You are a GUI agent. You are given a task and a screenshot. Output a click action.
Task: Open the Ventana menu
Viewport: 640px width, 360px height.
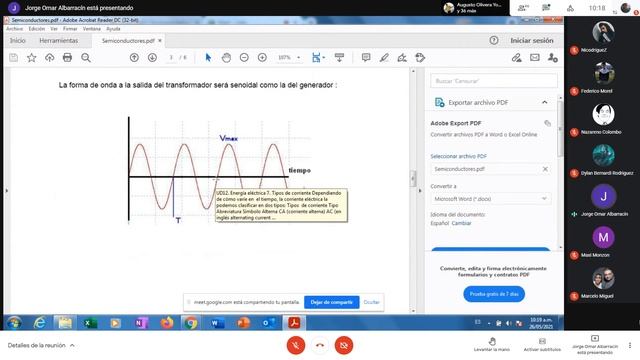(91, 29)
